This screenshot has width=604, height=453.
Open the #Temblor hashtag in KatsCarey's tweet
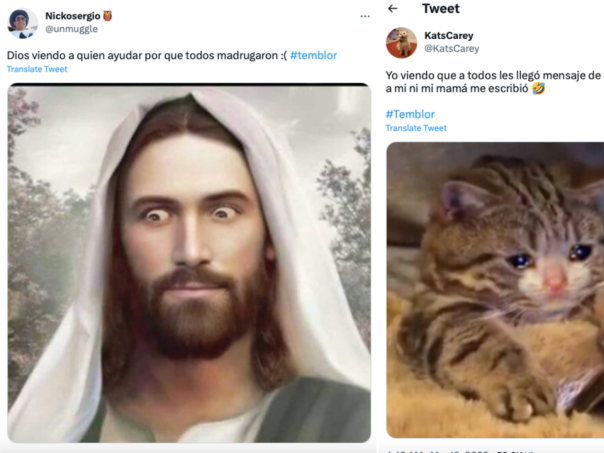point(410,114)
